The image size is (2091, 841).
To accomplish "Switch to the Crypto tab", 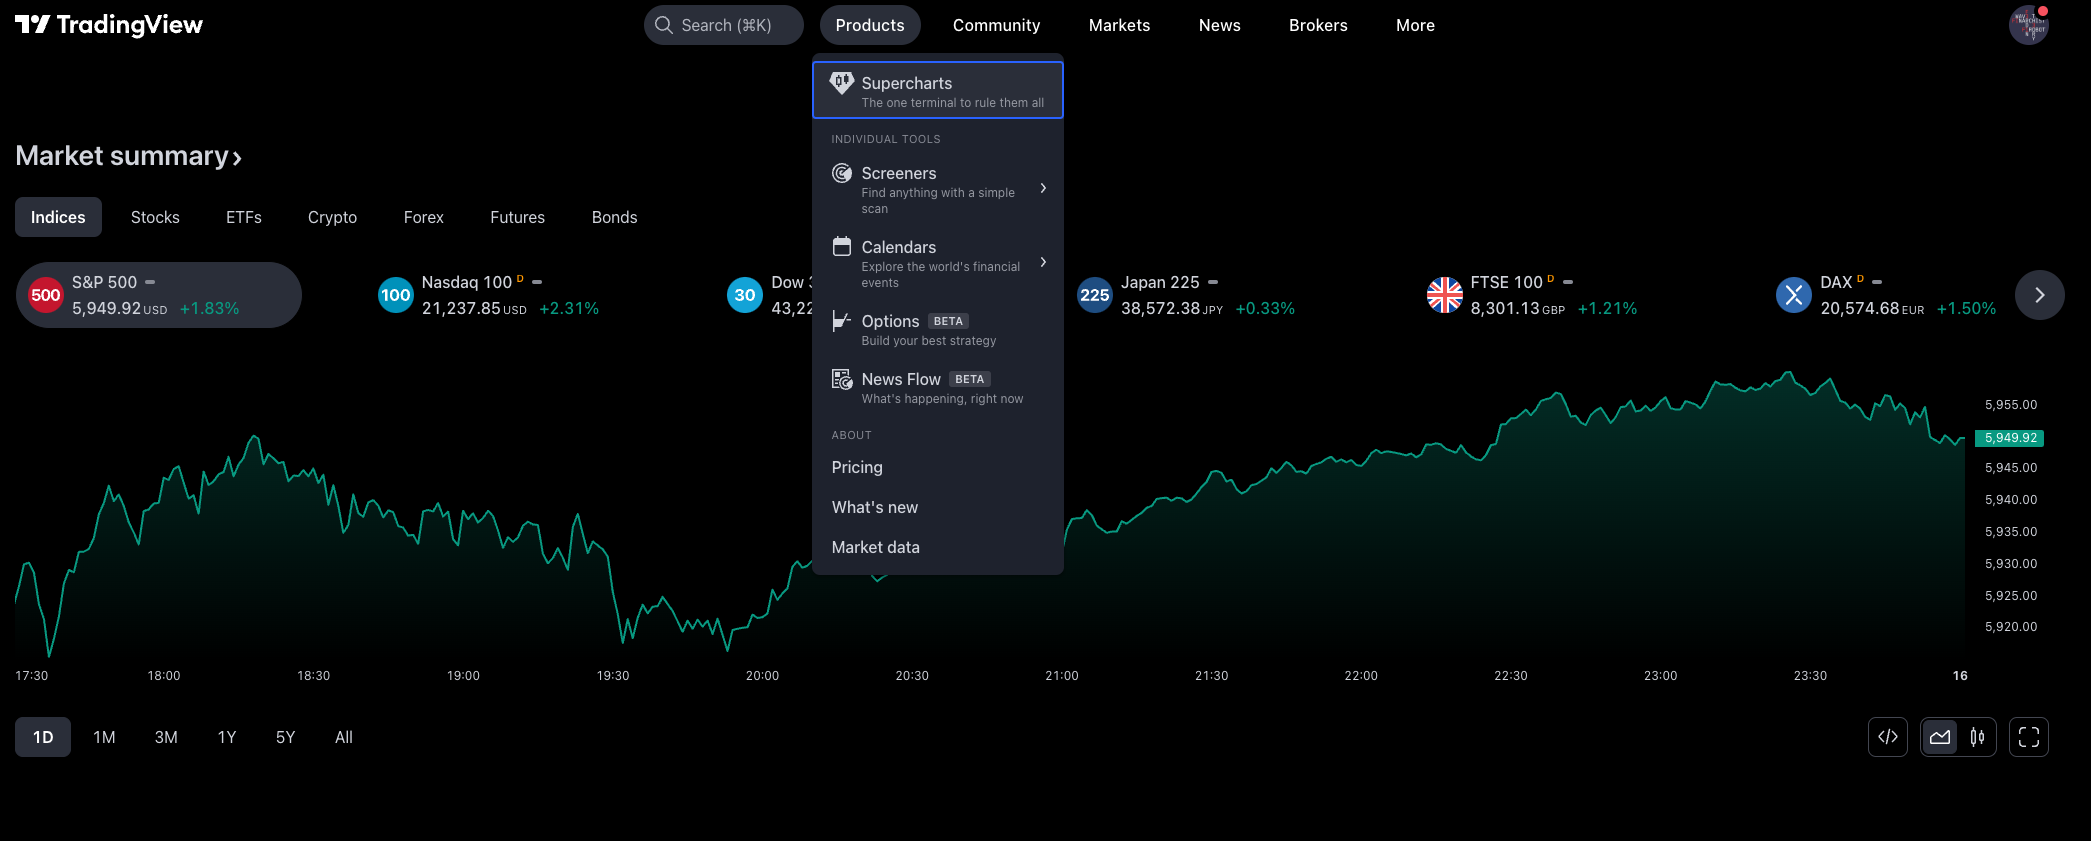I will [x=332, y=217].
